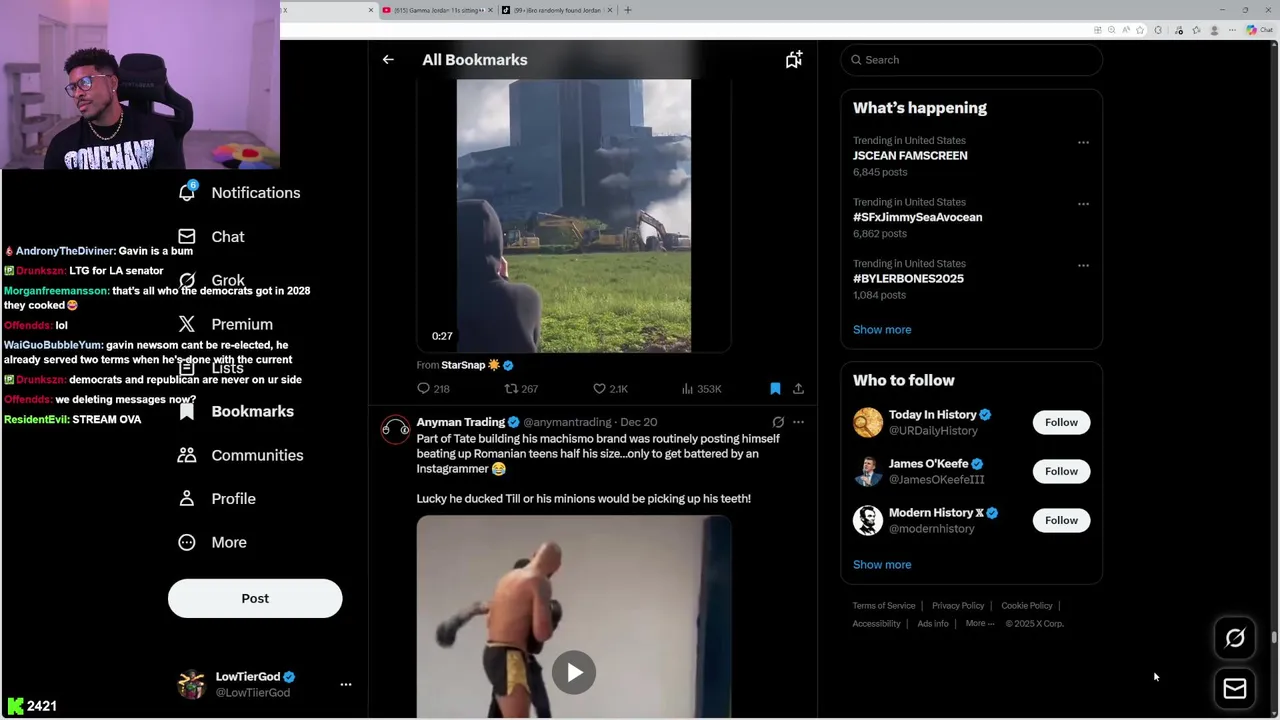Remove bookmark from the StarSnap post
This screenshot has width=1280, height=720.
point(775,389)
